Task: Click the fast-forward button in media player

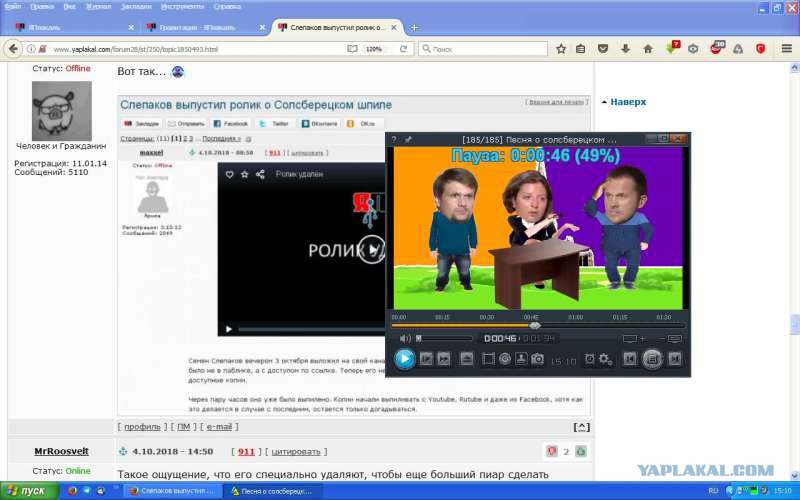Action: point(444,359)
